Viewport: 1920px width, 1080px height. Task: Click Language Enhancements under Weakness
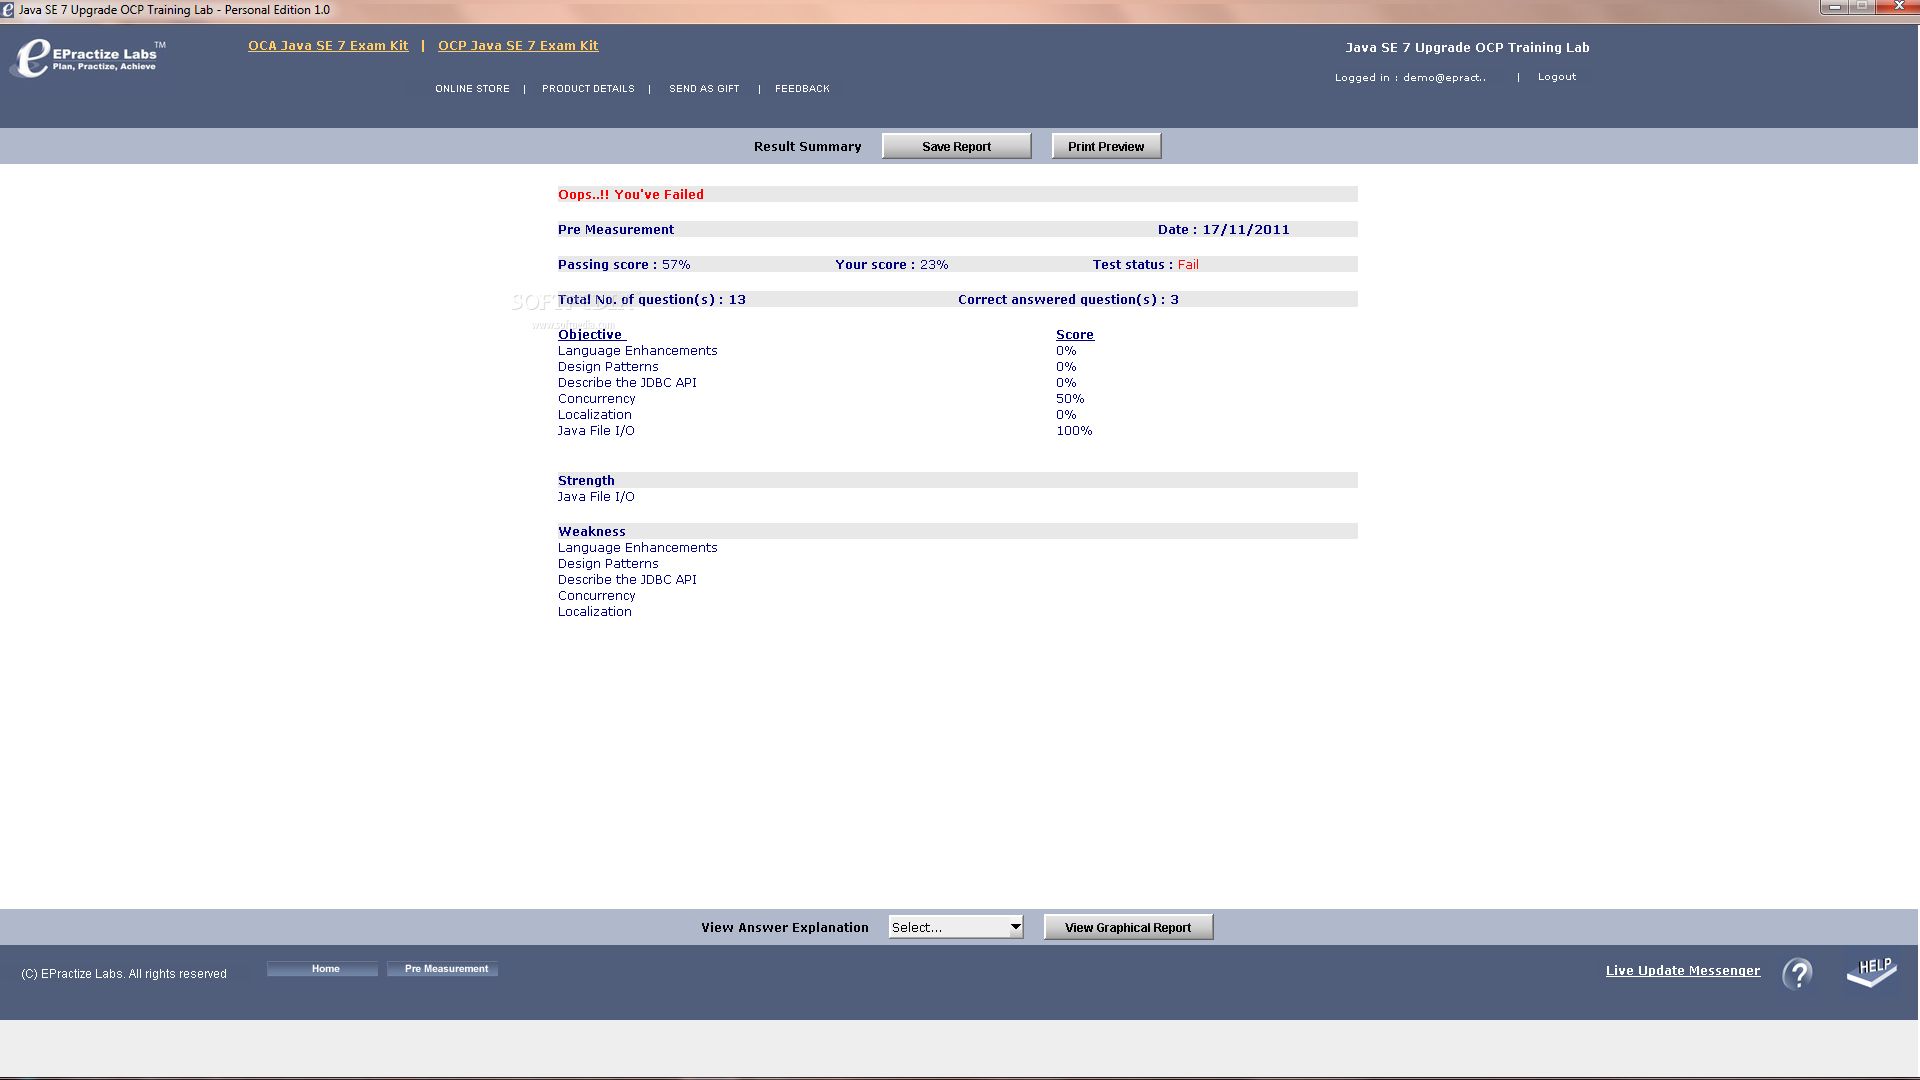(638, 548)
